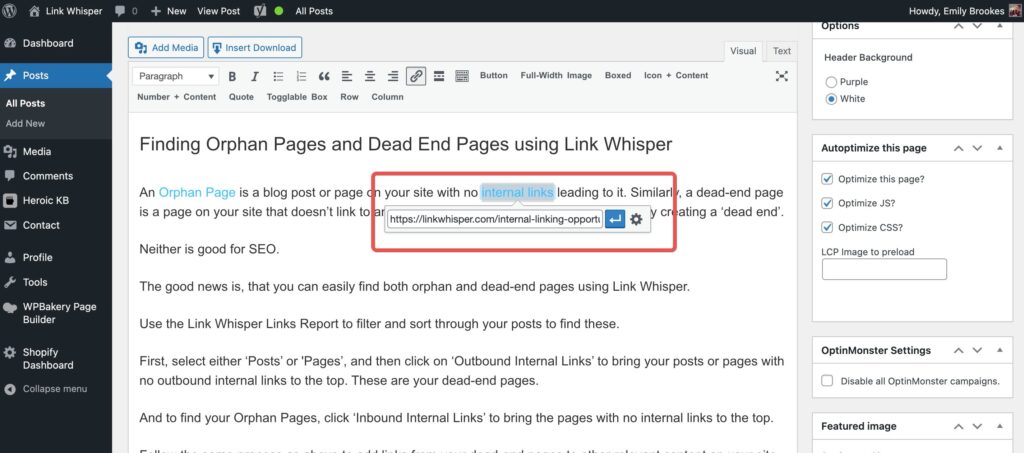Open link options gear icon
The width and height of the screenshot is (1024, 453).
tap(636, 219)
